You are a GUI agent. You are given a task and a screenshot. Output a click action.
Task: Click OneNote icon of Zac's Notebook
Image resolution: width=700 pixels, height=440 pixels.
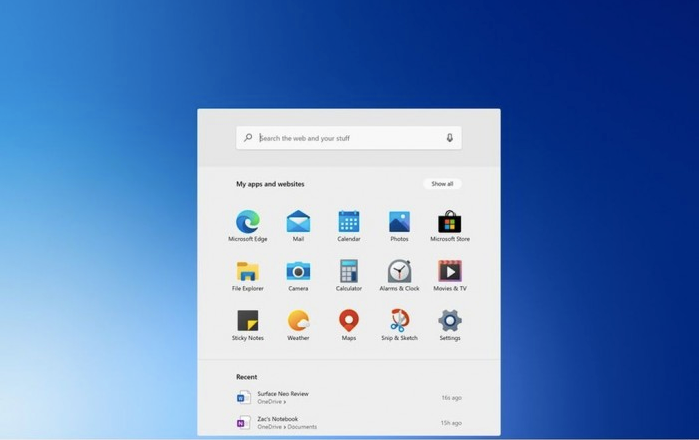243,423
